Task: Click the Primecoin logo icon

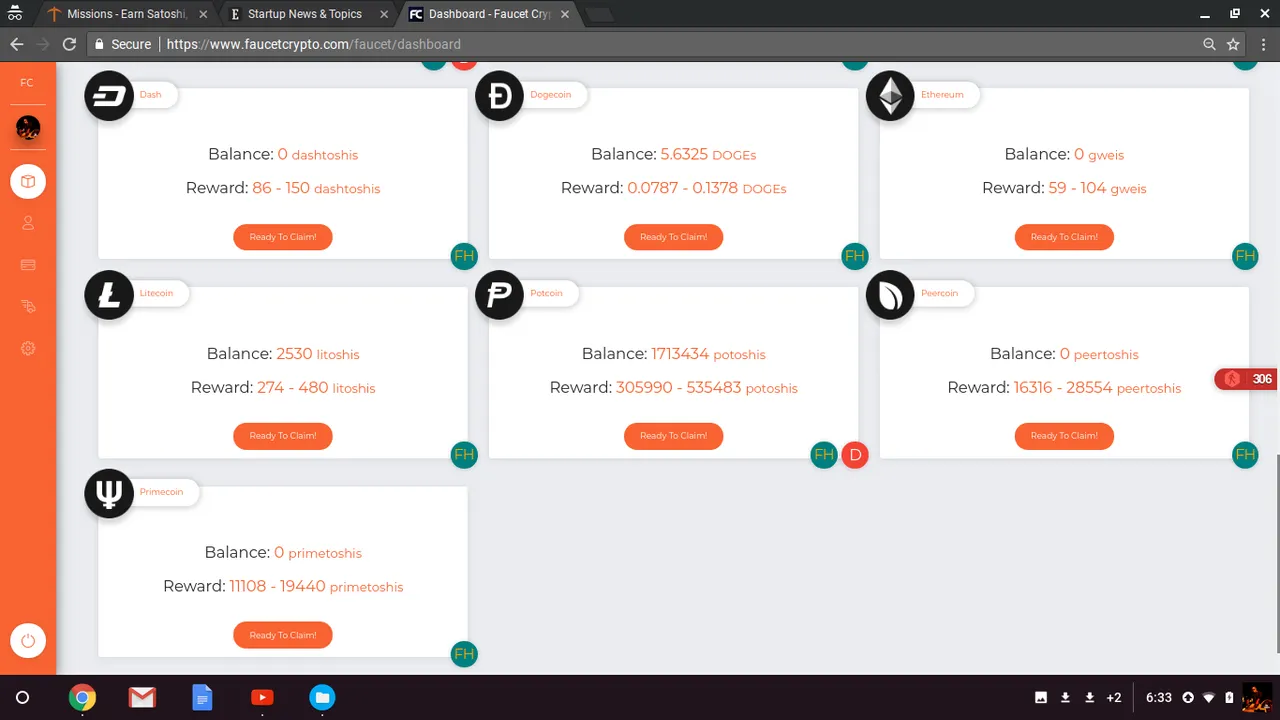Action: tap(109, 494)
